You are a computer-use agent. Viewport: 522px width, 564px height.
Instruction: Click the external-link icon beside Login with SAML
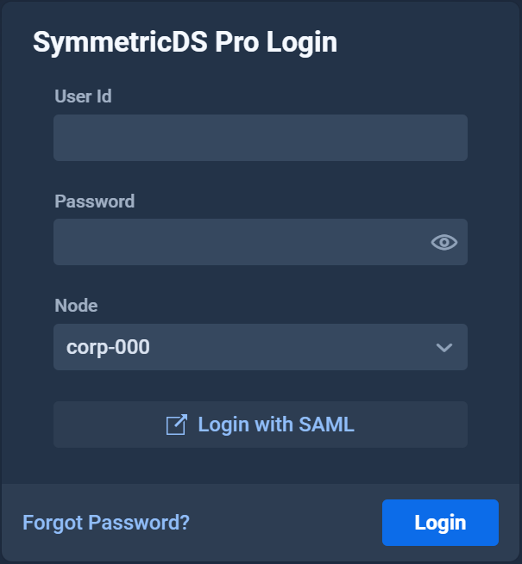pyautogui.click(x=176, y=425)
